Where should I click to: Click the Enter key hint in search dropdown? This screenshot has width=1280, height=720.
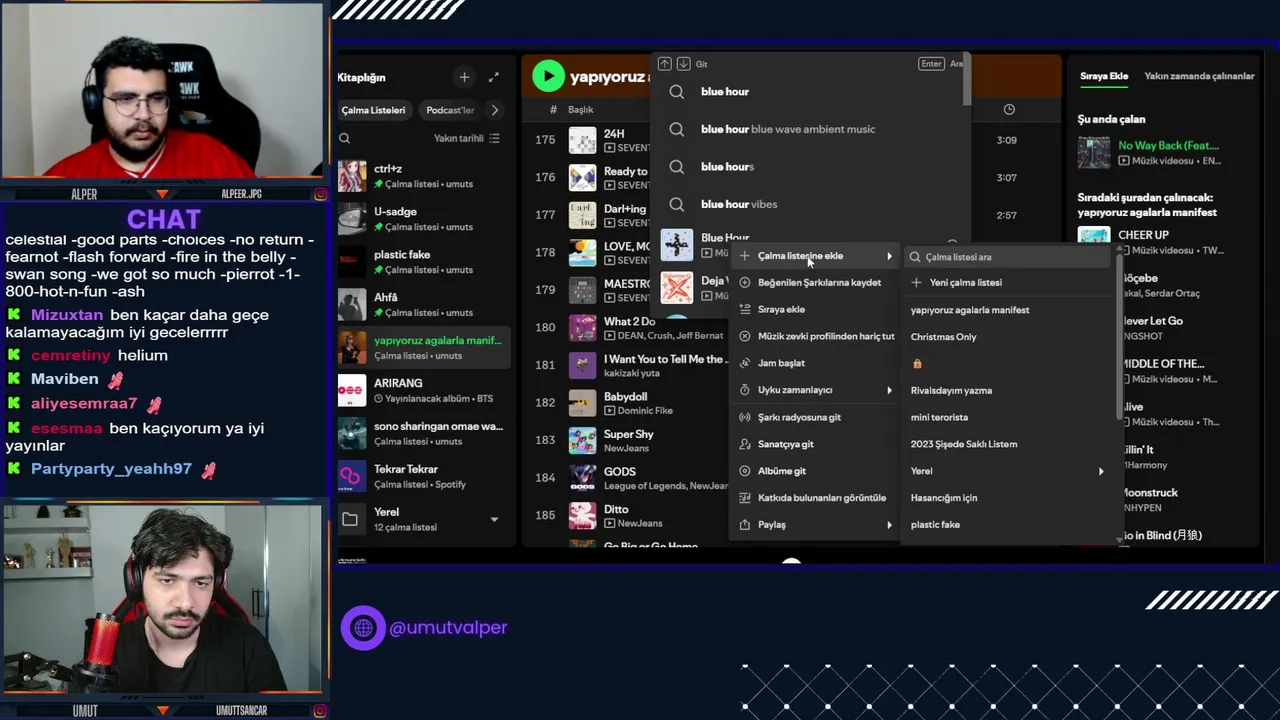931,63
